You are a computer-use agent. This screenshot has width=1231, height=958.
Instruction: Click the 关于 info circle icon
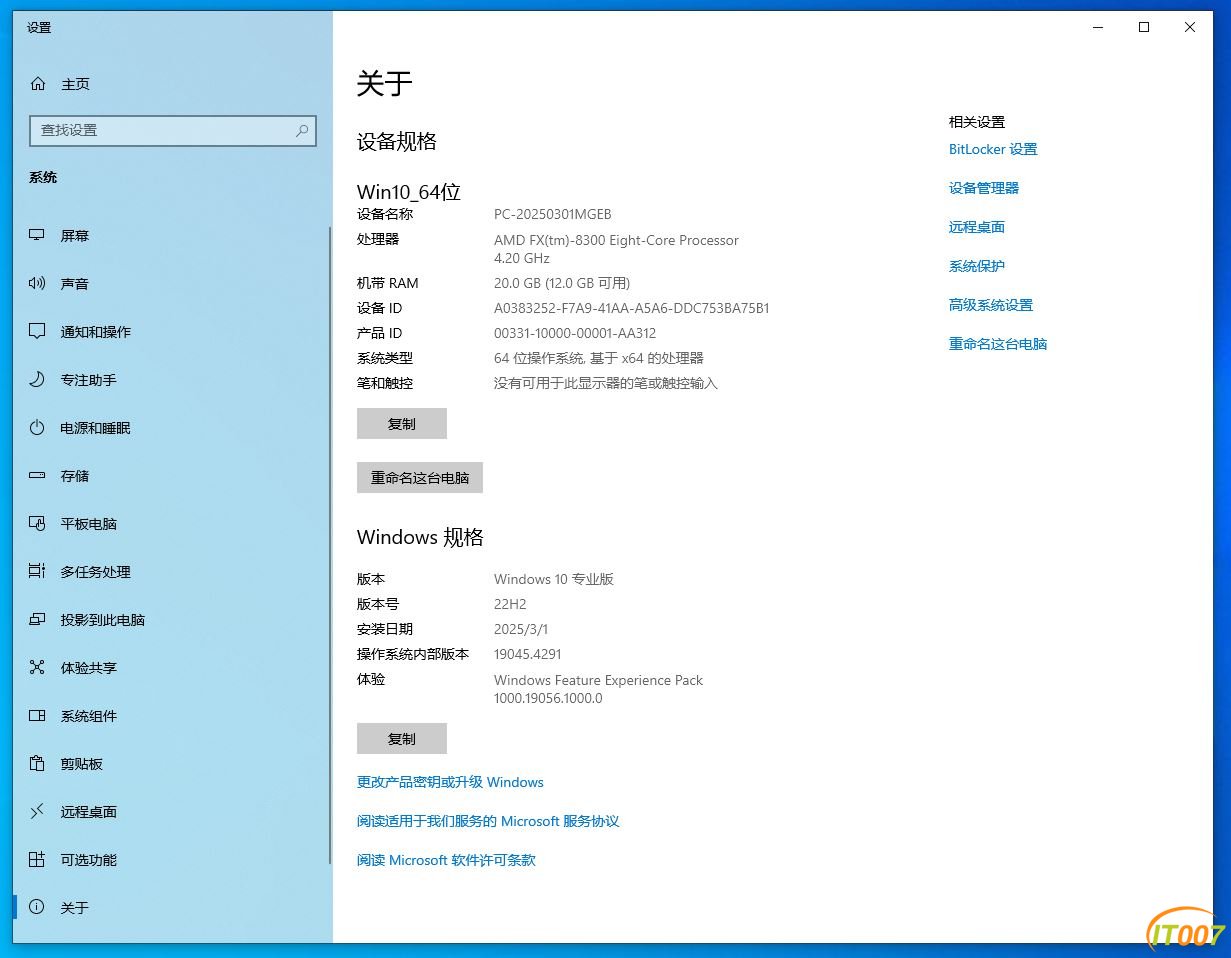click(37, 908)
